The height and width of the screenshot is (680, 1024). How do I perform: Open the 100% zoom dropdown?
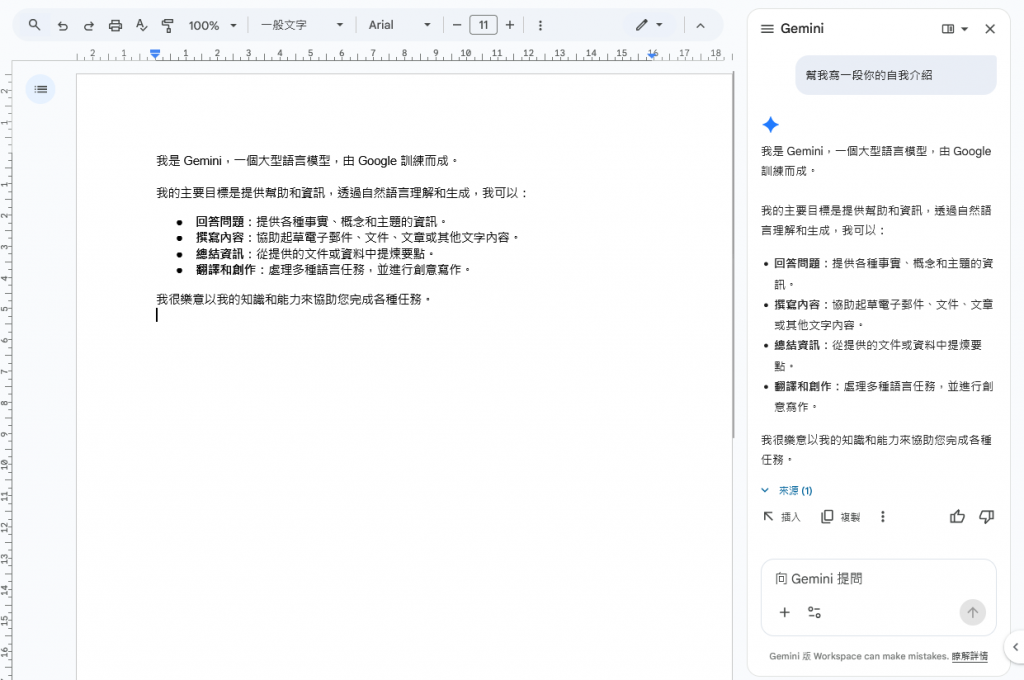[x=212, y=25]
